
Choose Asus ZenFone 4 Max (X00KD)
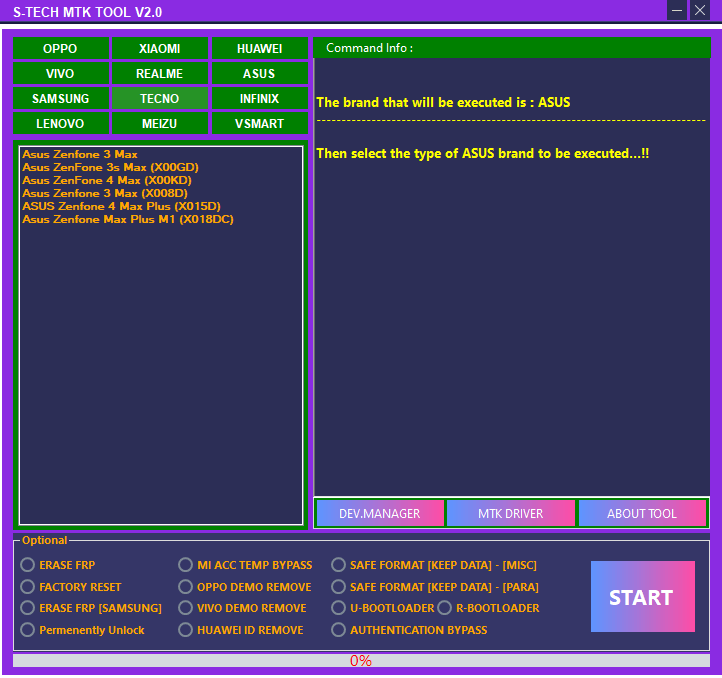pos(107,180)
